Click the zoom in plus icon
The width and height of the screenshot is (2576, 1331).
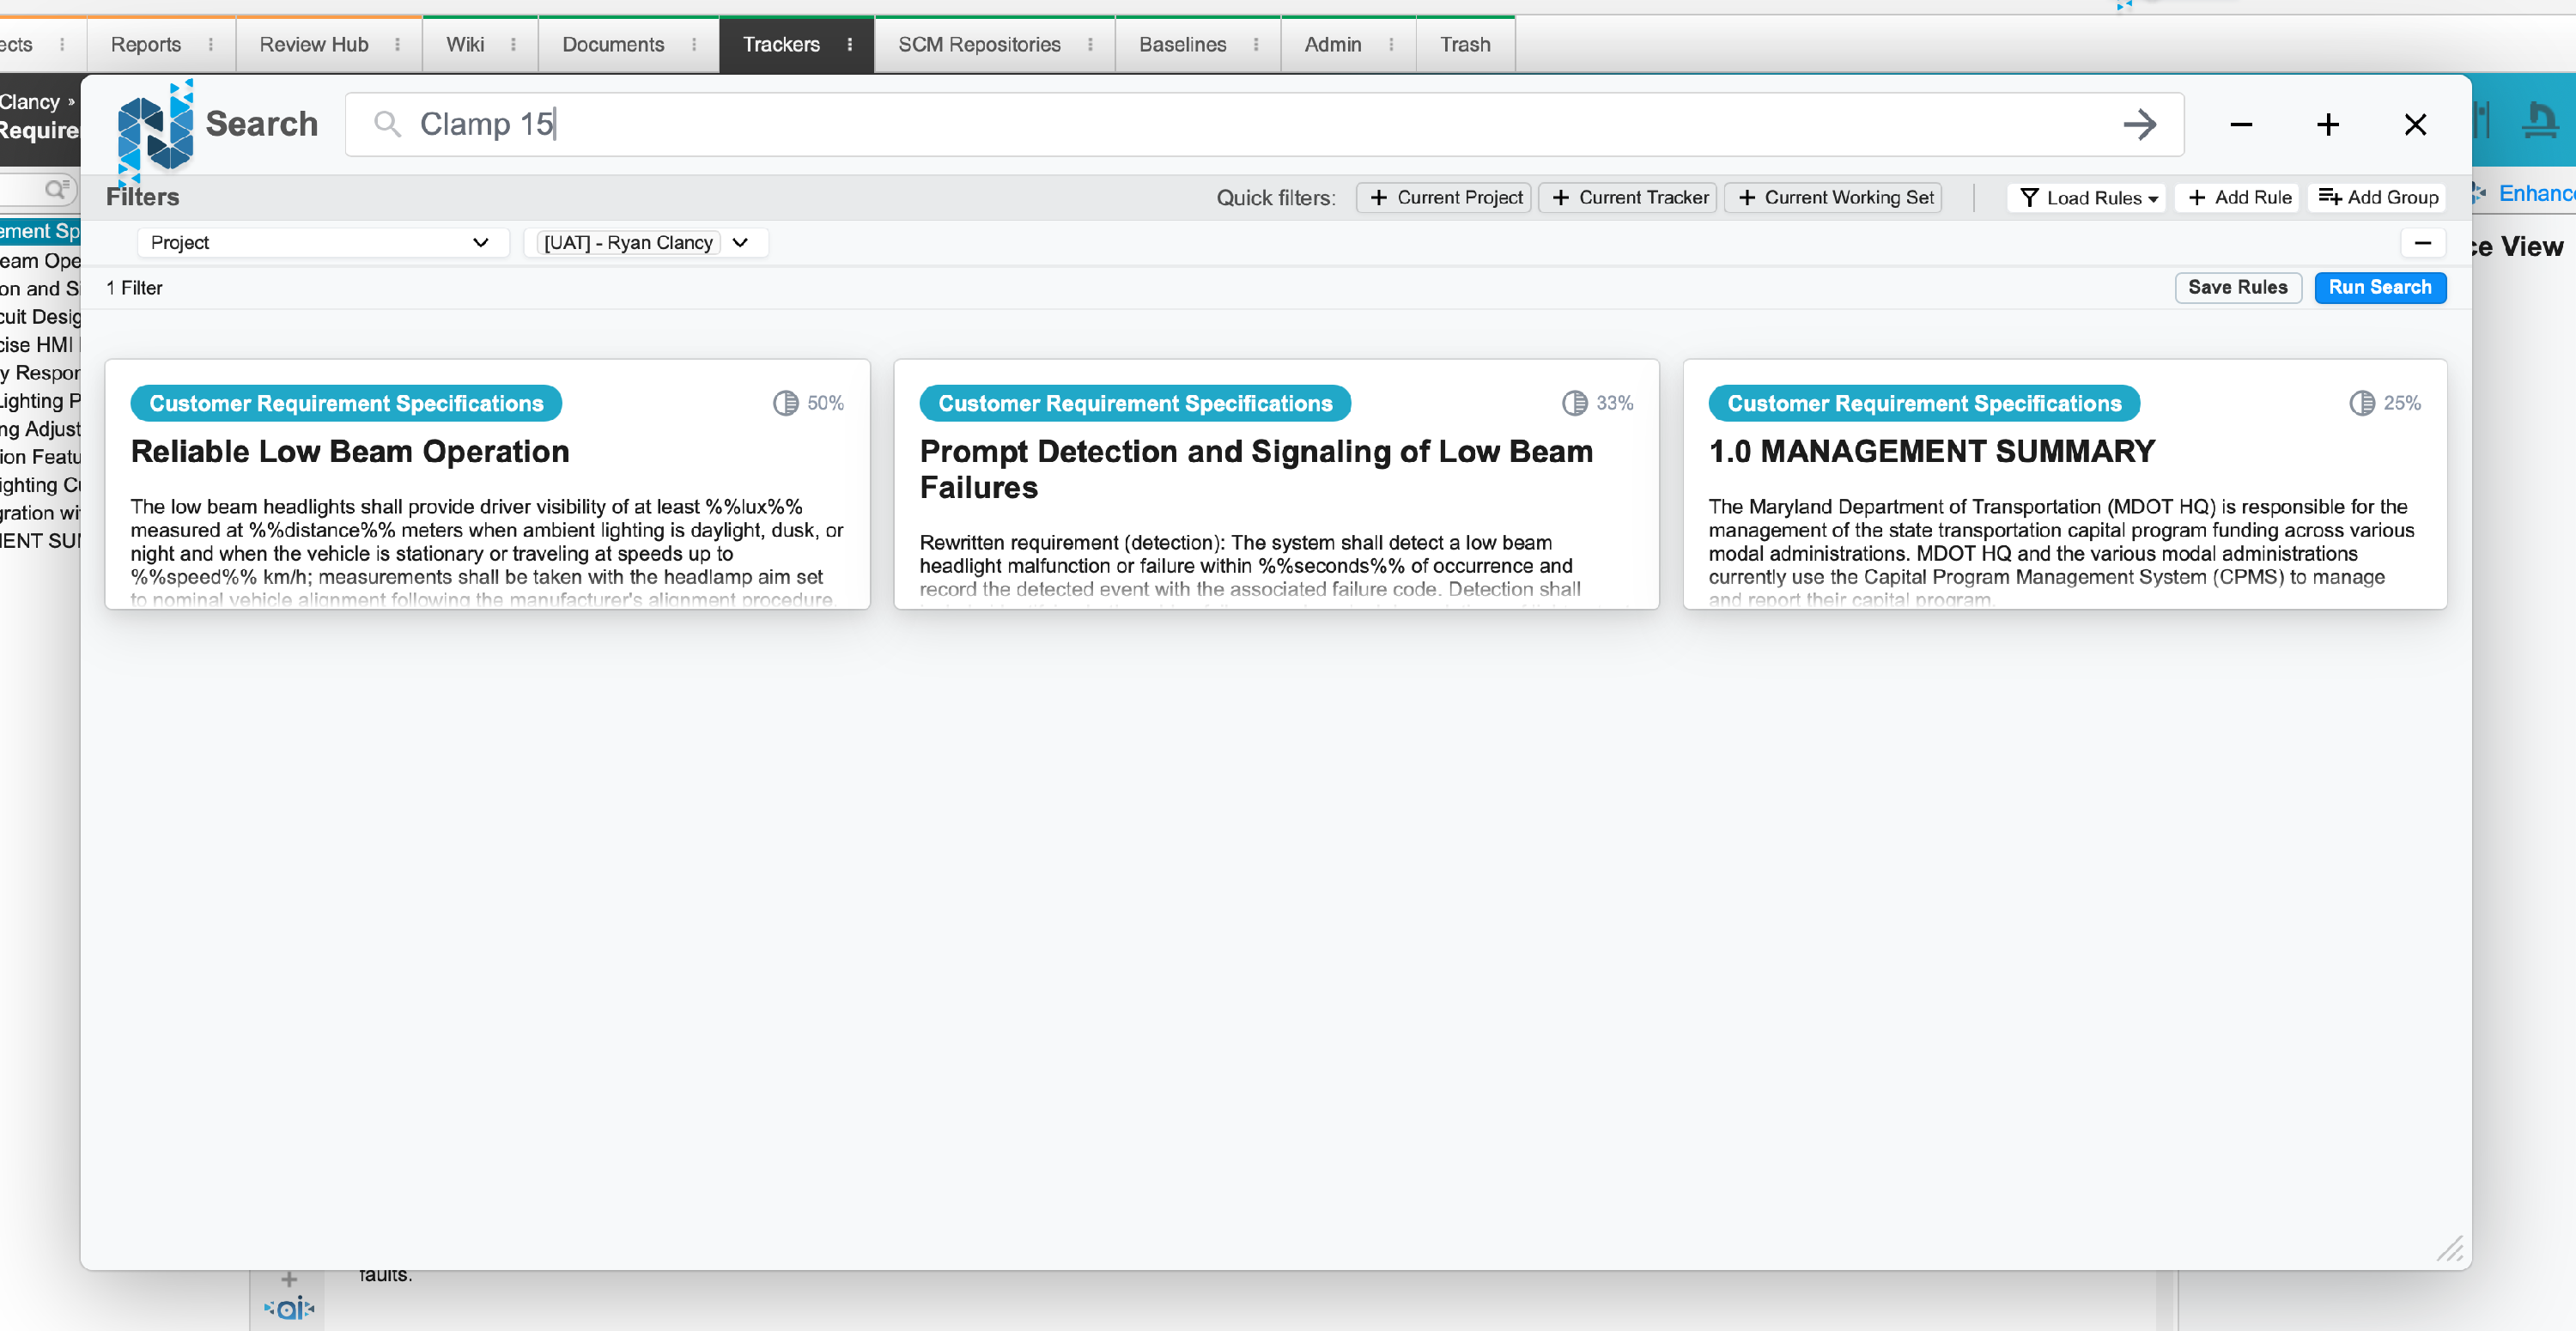[x=2328, y=124]
